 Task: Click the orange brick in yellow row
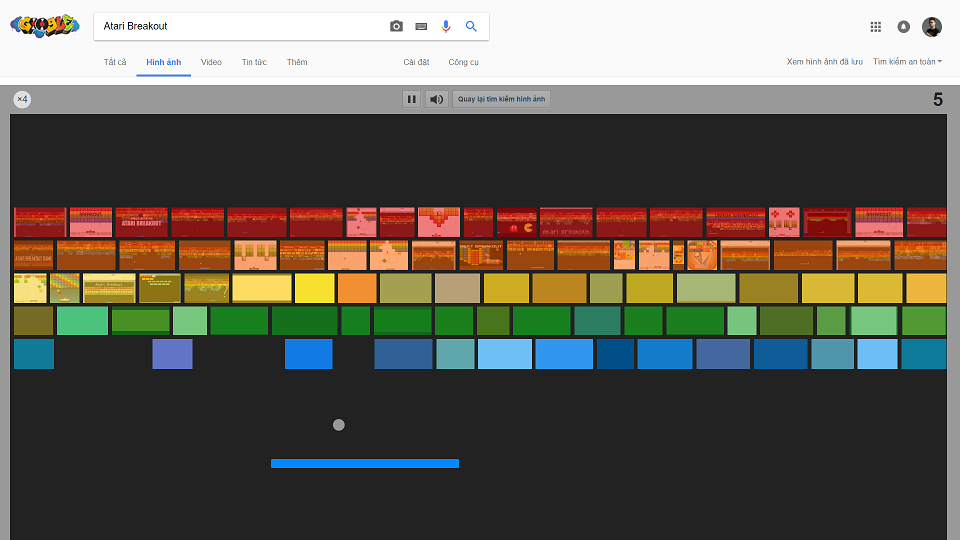click(357, 288)
